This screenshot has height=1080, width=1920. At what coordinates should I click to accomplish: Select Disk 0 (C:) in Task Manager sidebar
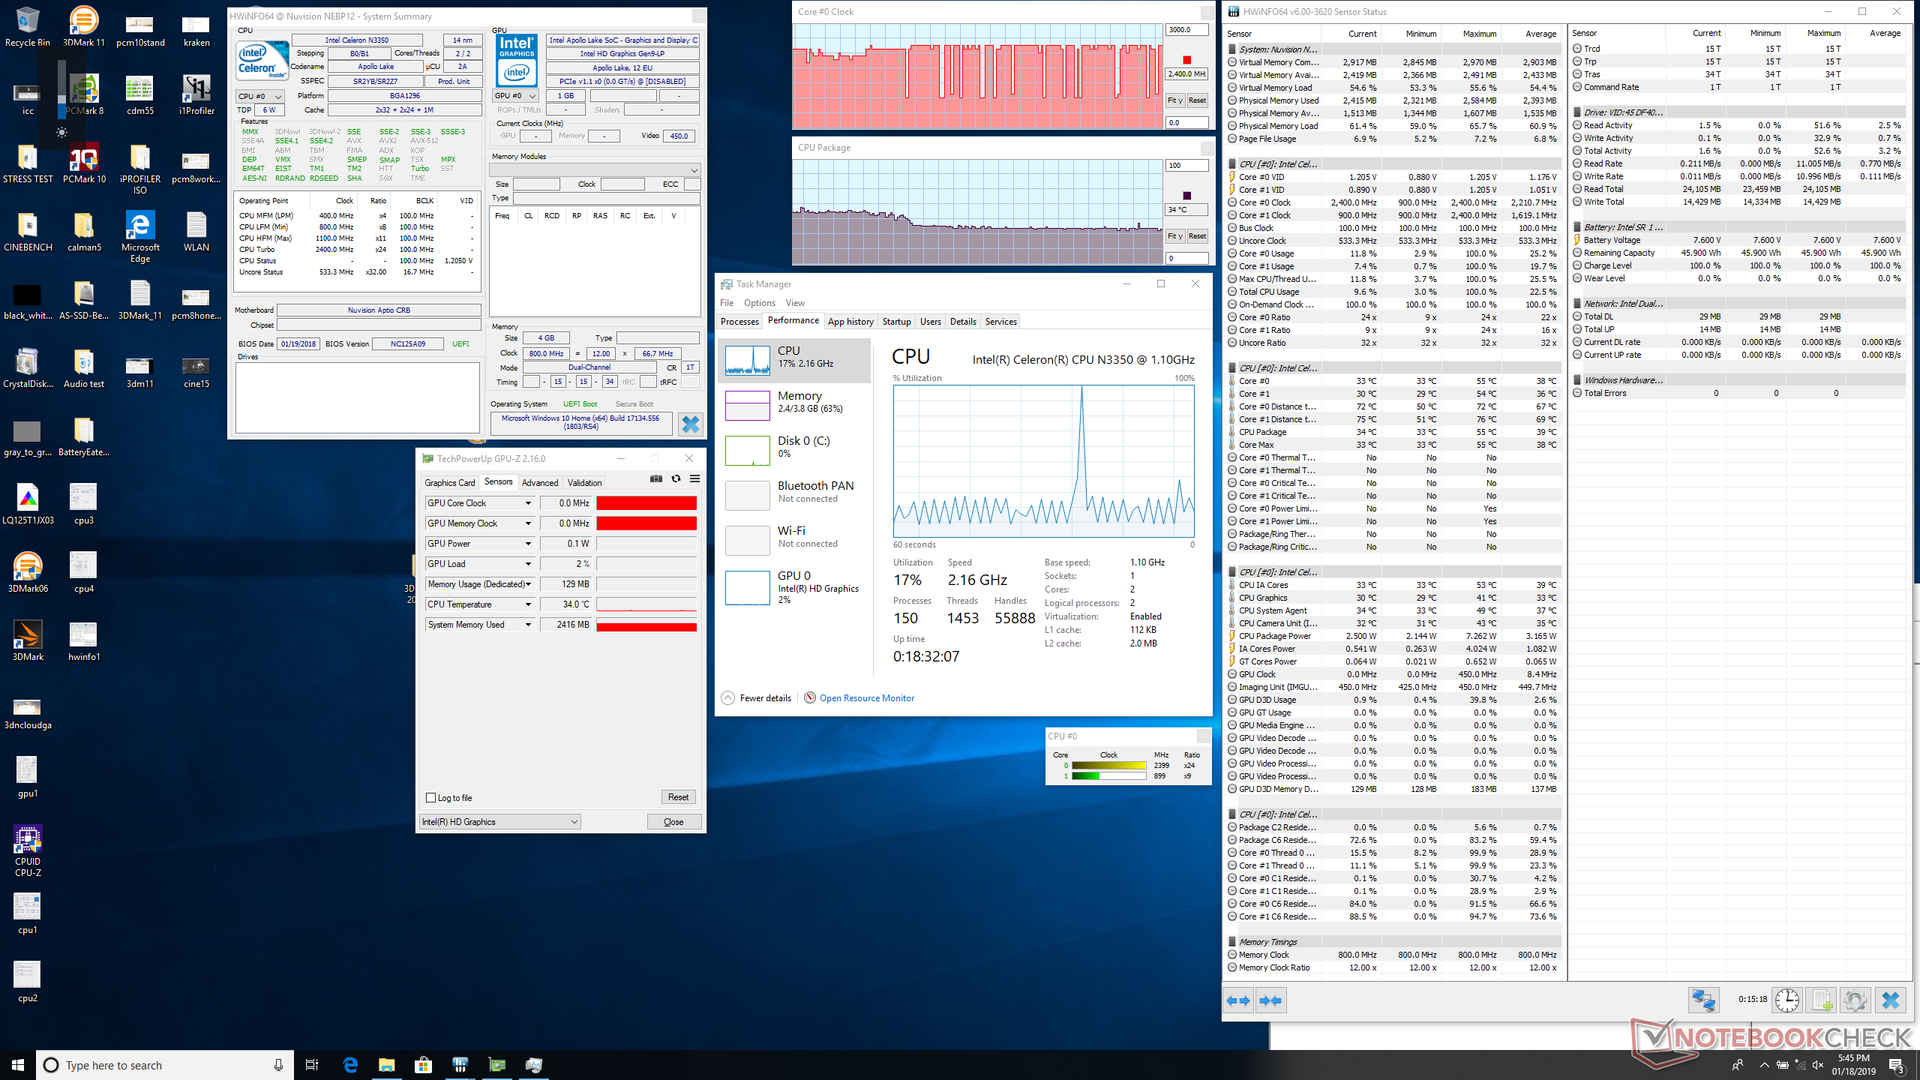point(795,449)
